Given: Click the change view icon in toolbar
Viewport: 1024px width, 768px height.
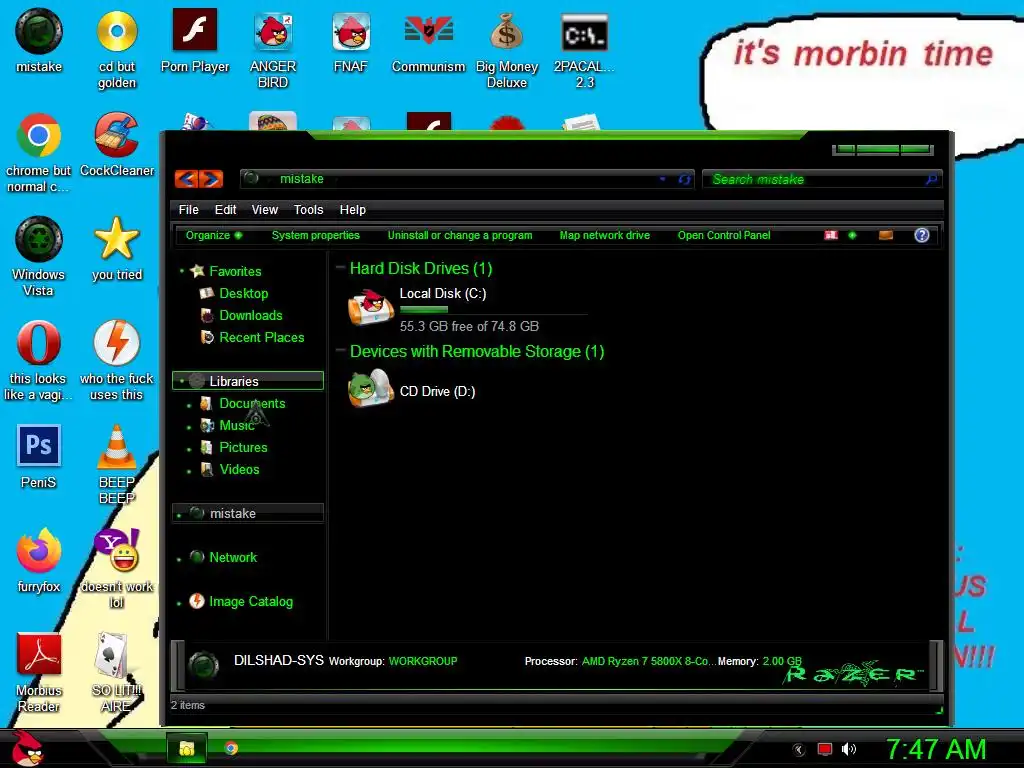Looking at the screenshot, I should point(831,235).
